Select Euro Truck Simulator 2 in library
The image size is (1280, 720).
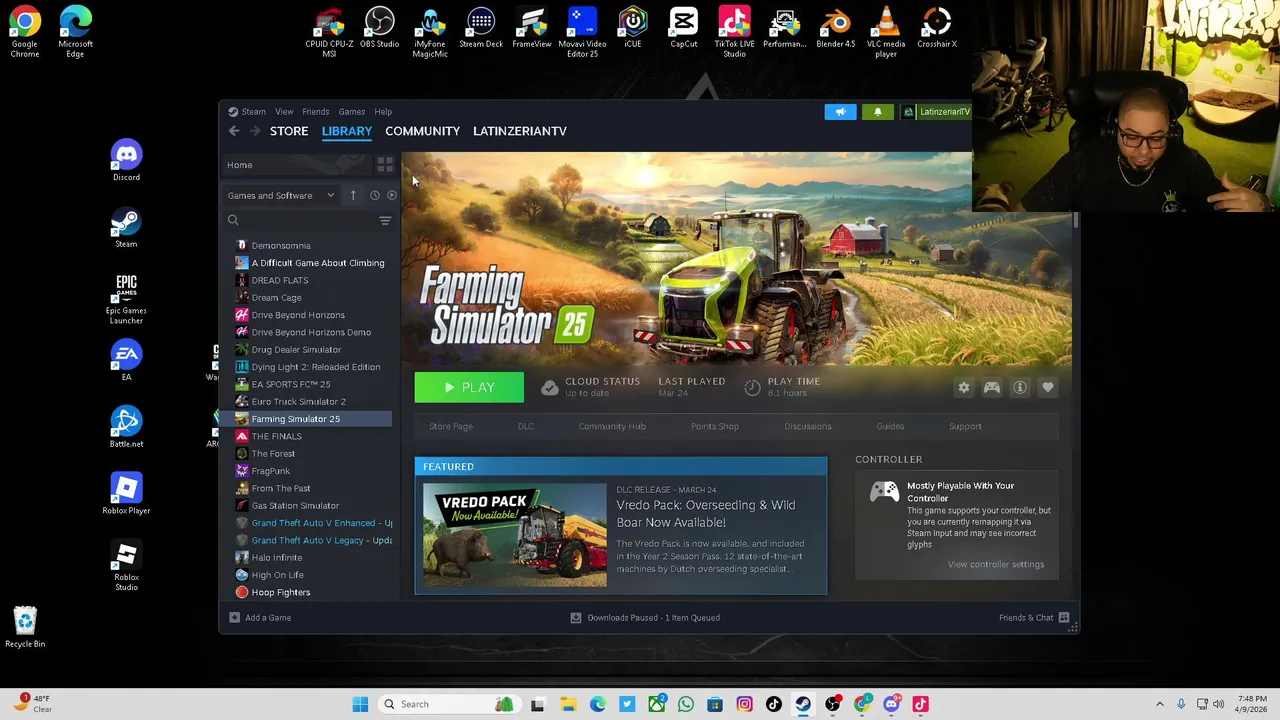click(x=308, y=402)
